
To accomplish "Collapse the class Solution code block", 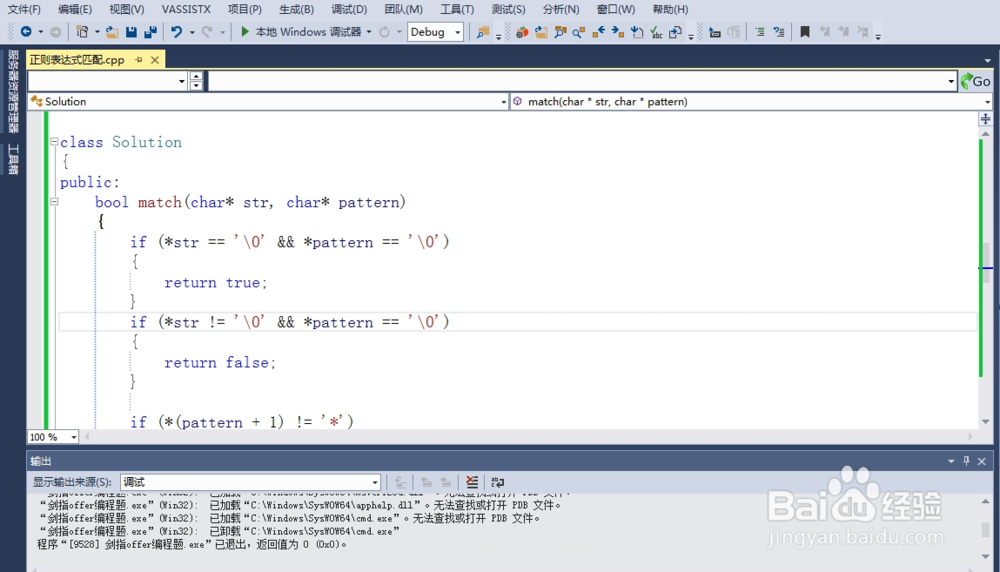I will pyautogui.click(x=54, y=142).
